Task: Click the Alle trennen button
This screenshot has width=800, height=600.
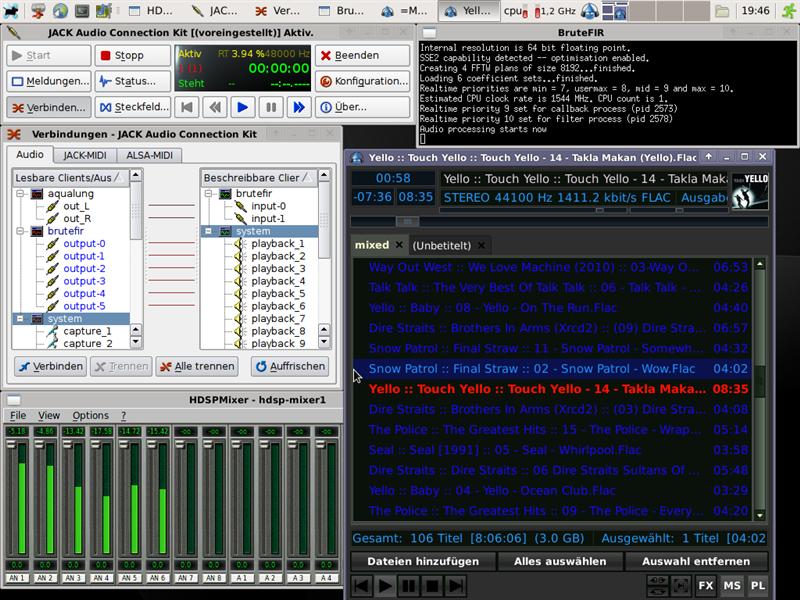Action: tap(197, 367)
